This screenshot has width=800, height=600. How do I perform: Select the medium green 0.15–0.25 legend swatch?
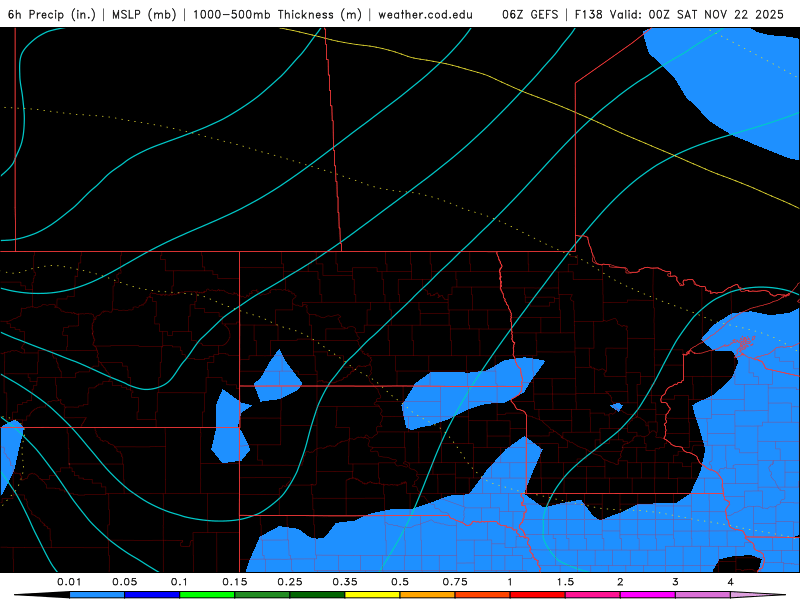point(262,595)
